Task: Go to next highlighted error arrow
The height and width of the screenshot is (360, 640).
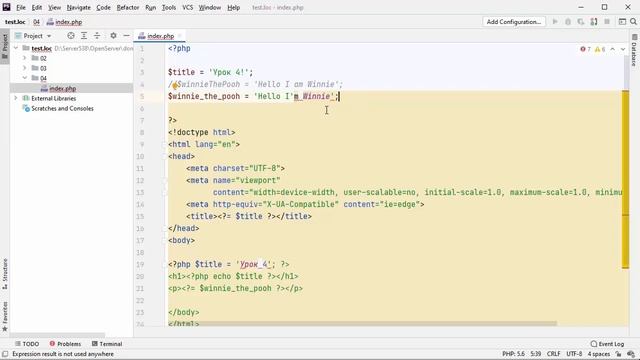Action: (x=623, y=49)
